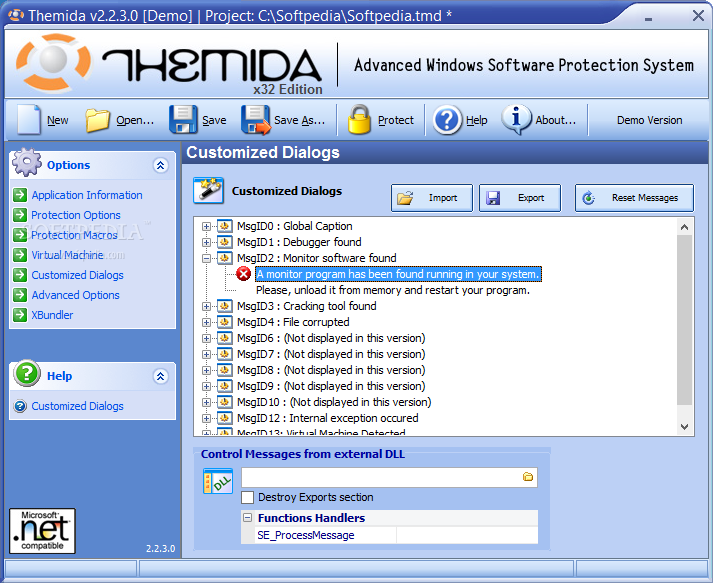This screenshot has width=713, height=583.
Task: Click the Help question mark toolbar icon
Action: click(x=447, y=120)
